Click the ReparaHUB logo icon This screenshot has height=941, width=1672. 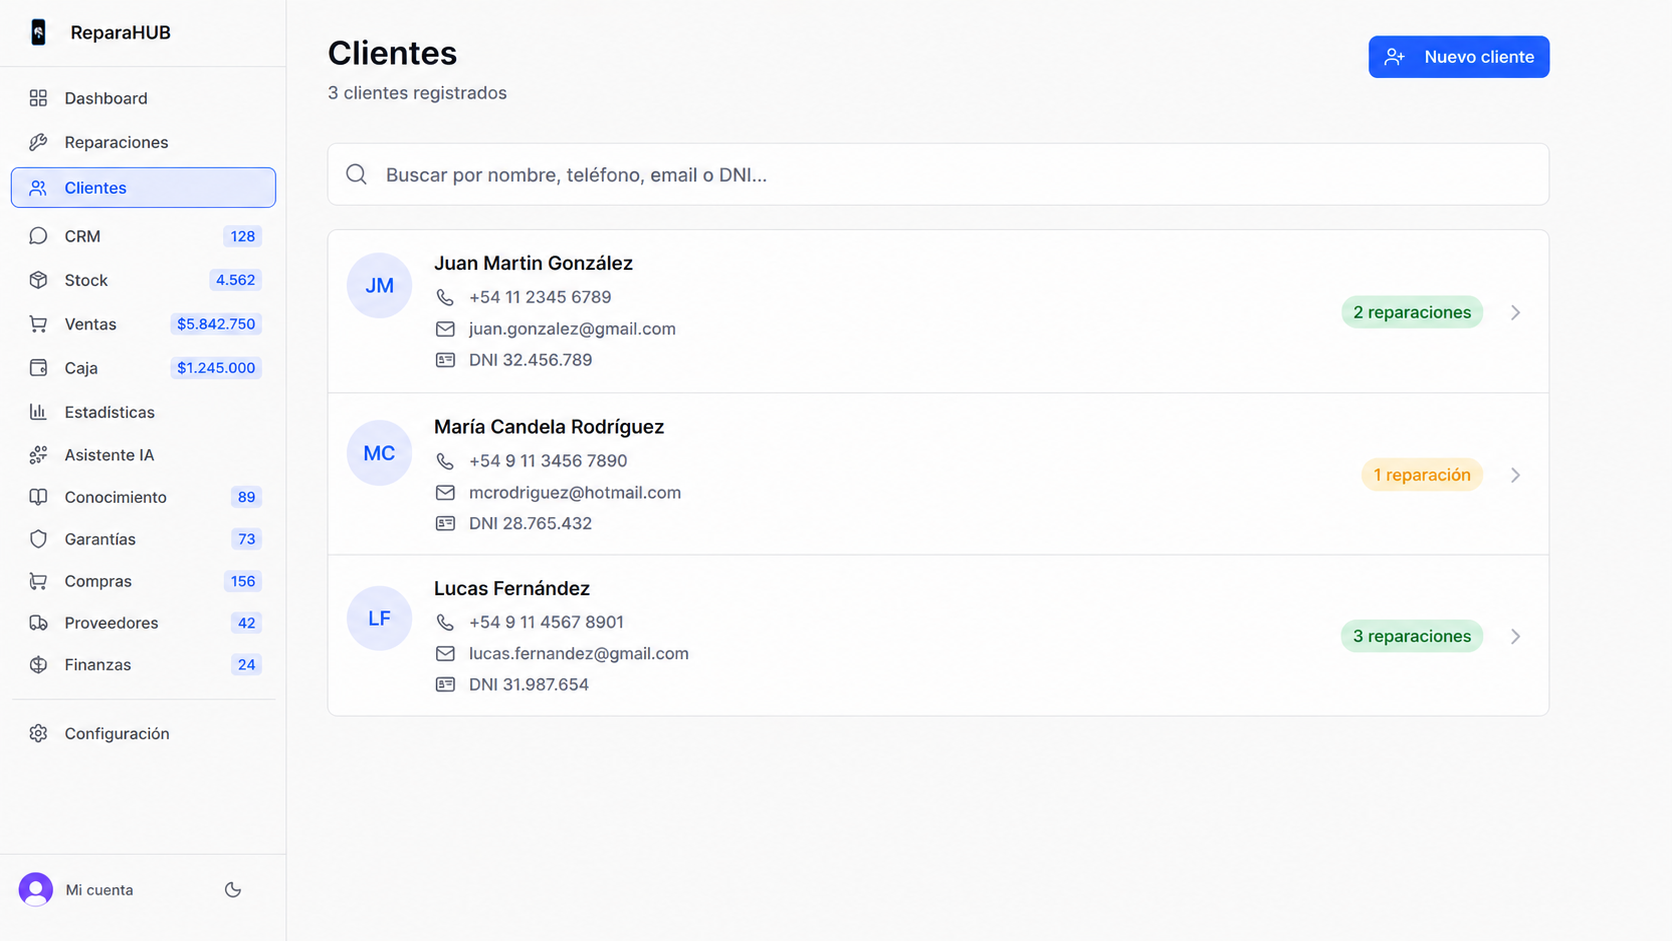coord(38,32)
